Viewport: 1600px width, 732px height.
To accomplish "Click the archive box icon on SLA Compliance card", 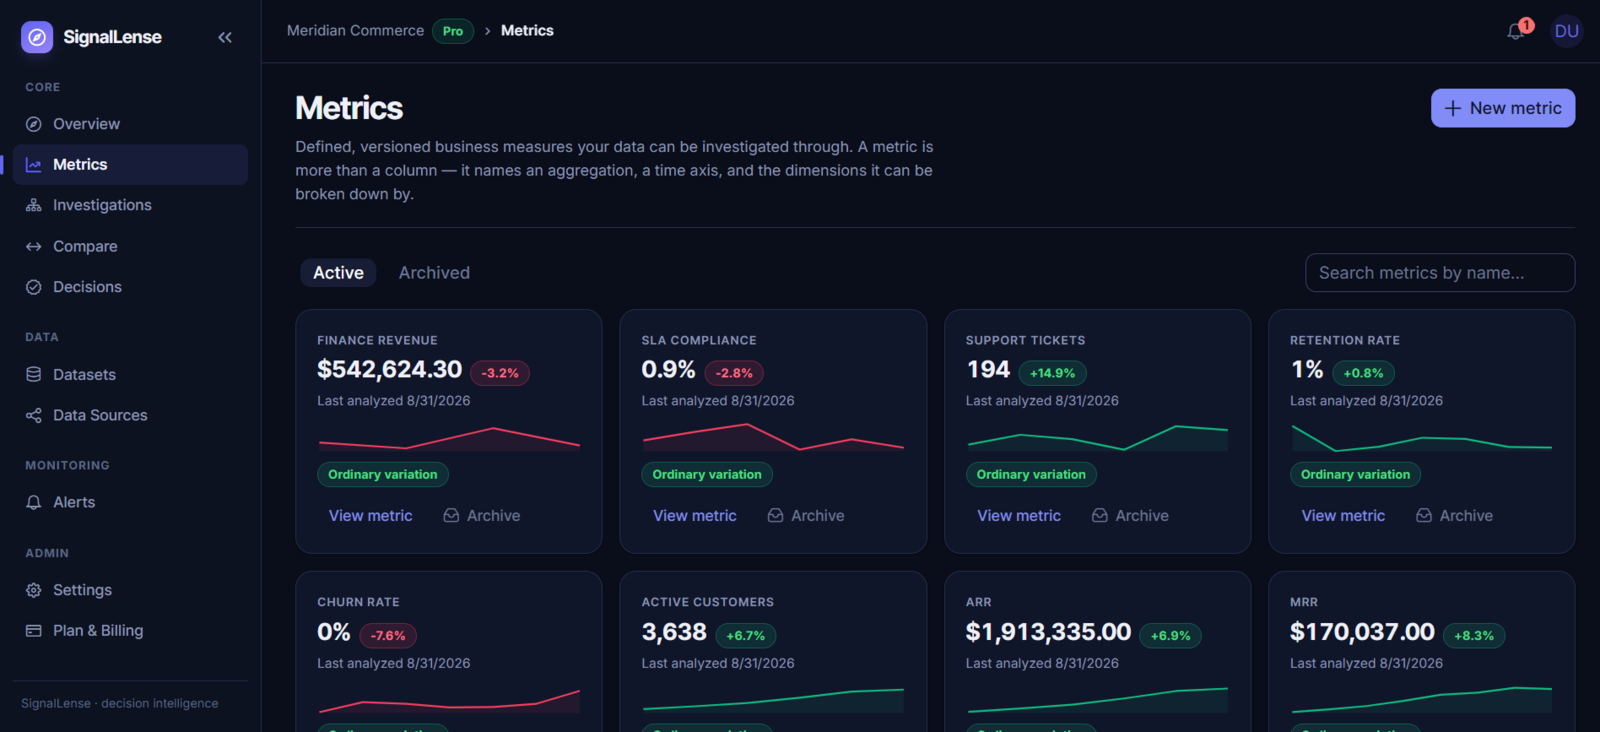I will (775, 515).
